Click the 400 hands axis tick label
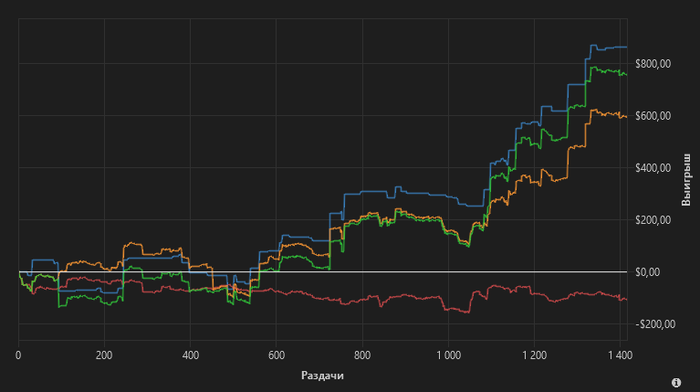 pos(190,355)
